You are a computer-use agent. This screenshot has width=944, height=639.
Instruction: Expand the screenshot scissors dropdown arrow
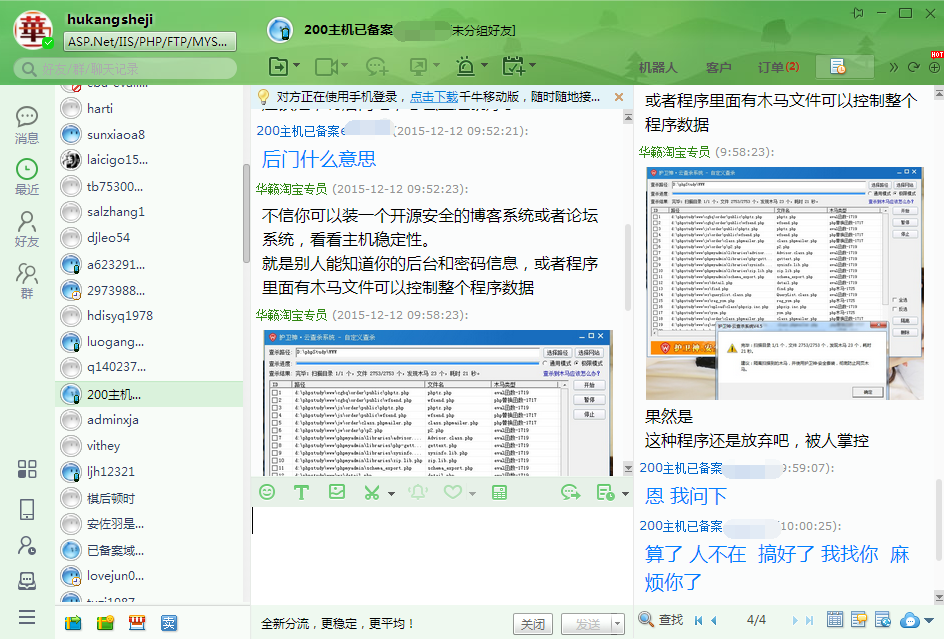tap(391, 494)
